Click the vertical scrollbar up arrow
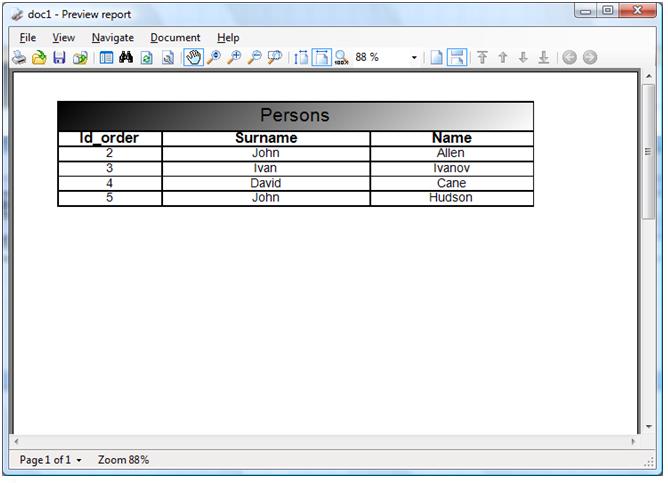Viewport: 668px width, 483px height. 649,76
